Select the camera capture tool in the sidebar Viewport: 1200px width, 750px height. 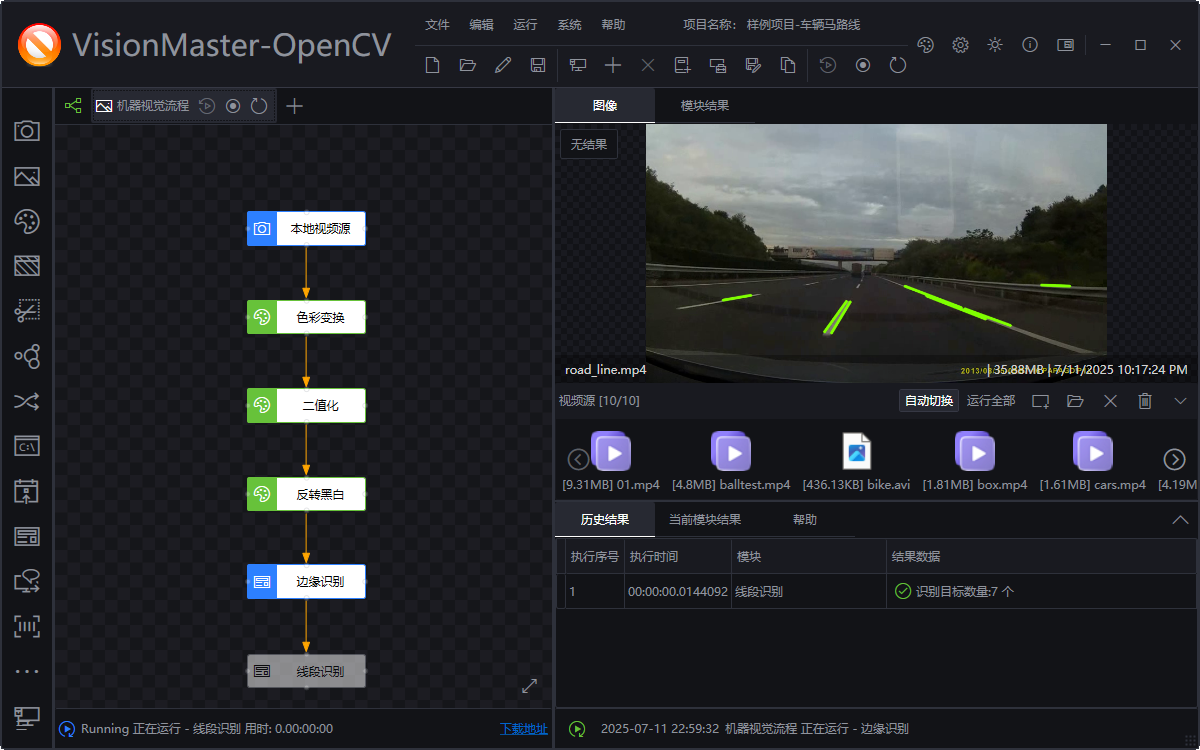click(x=27, y=131)
